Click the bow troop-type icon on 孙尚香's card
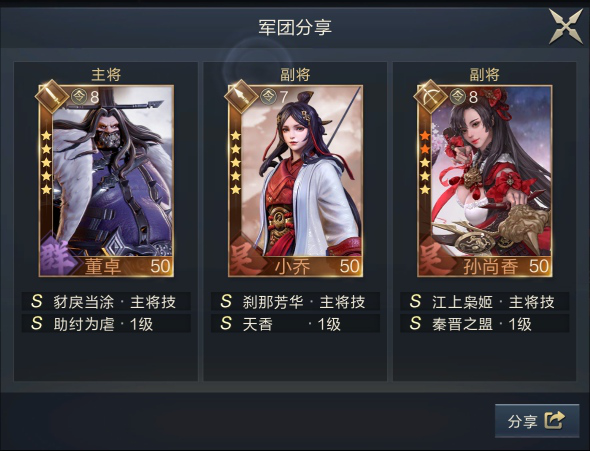The height and width of the screenshot is (451, 590). 431,96
